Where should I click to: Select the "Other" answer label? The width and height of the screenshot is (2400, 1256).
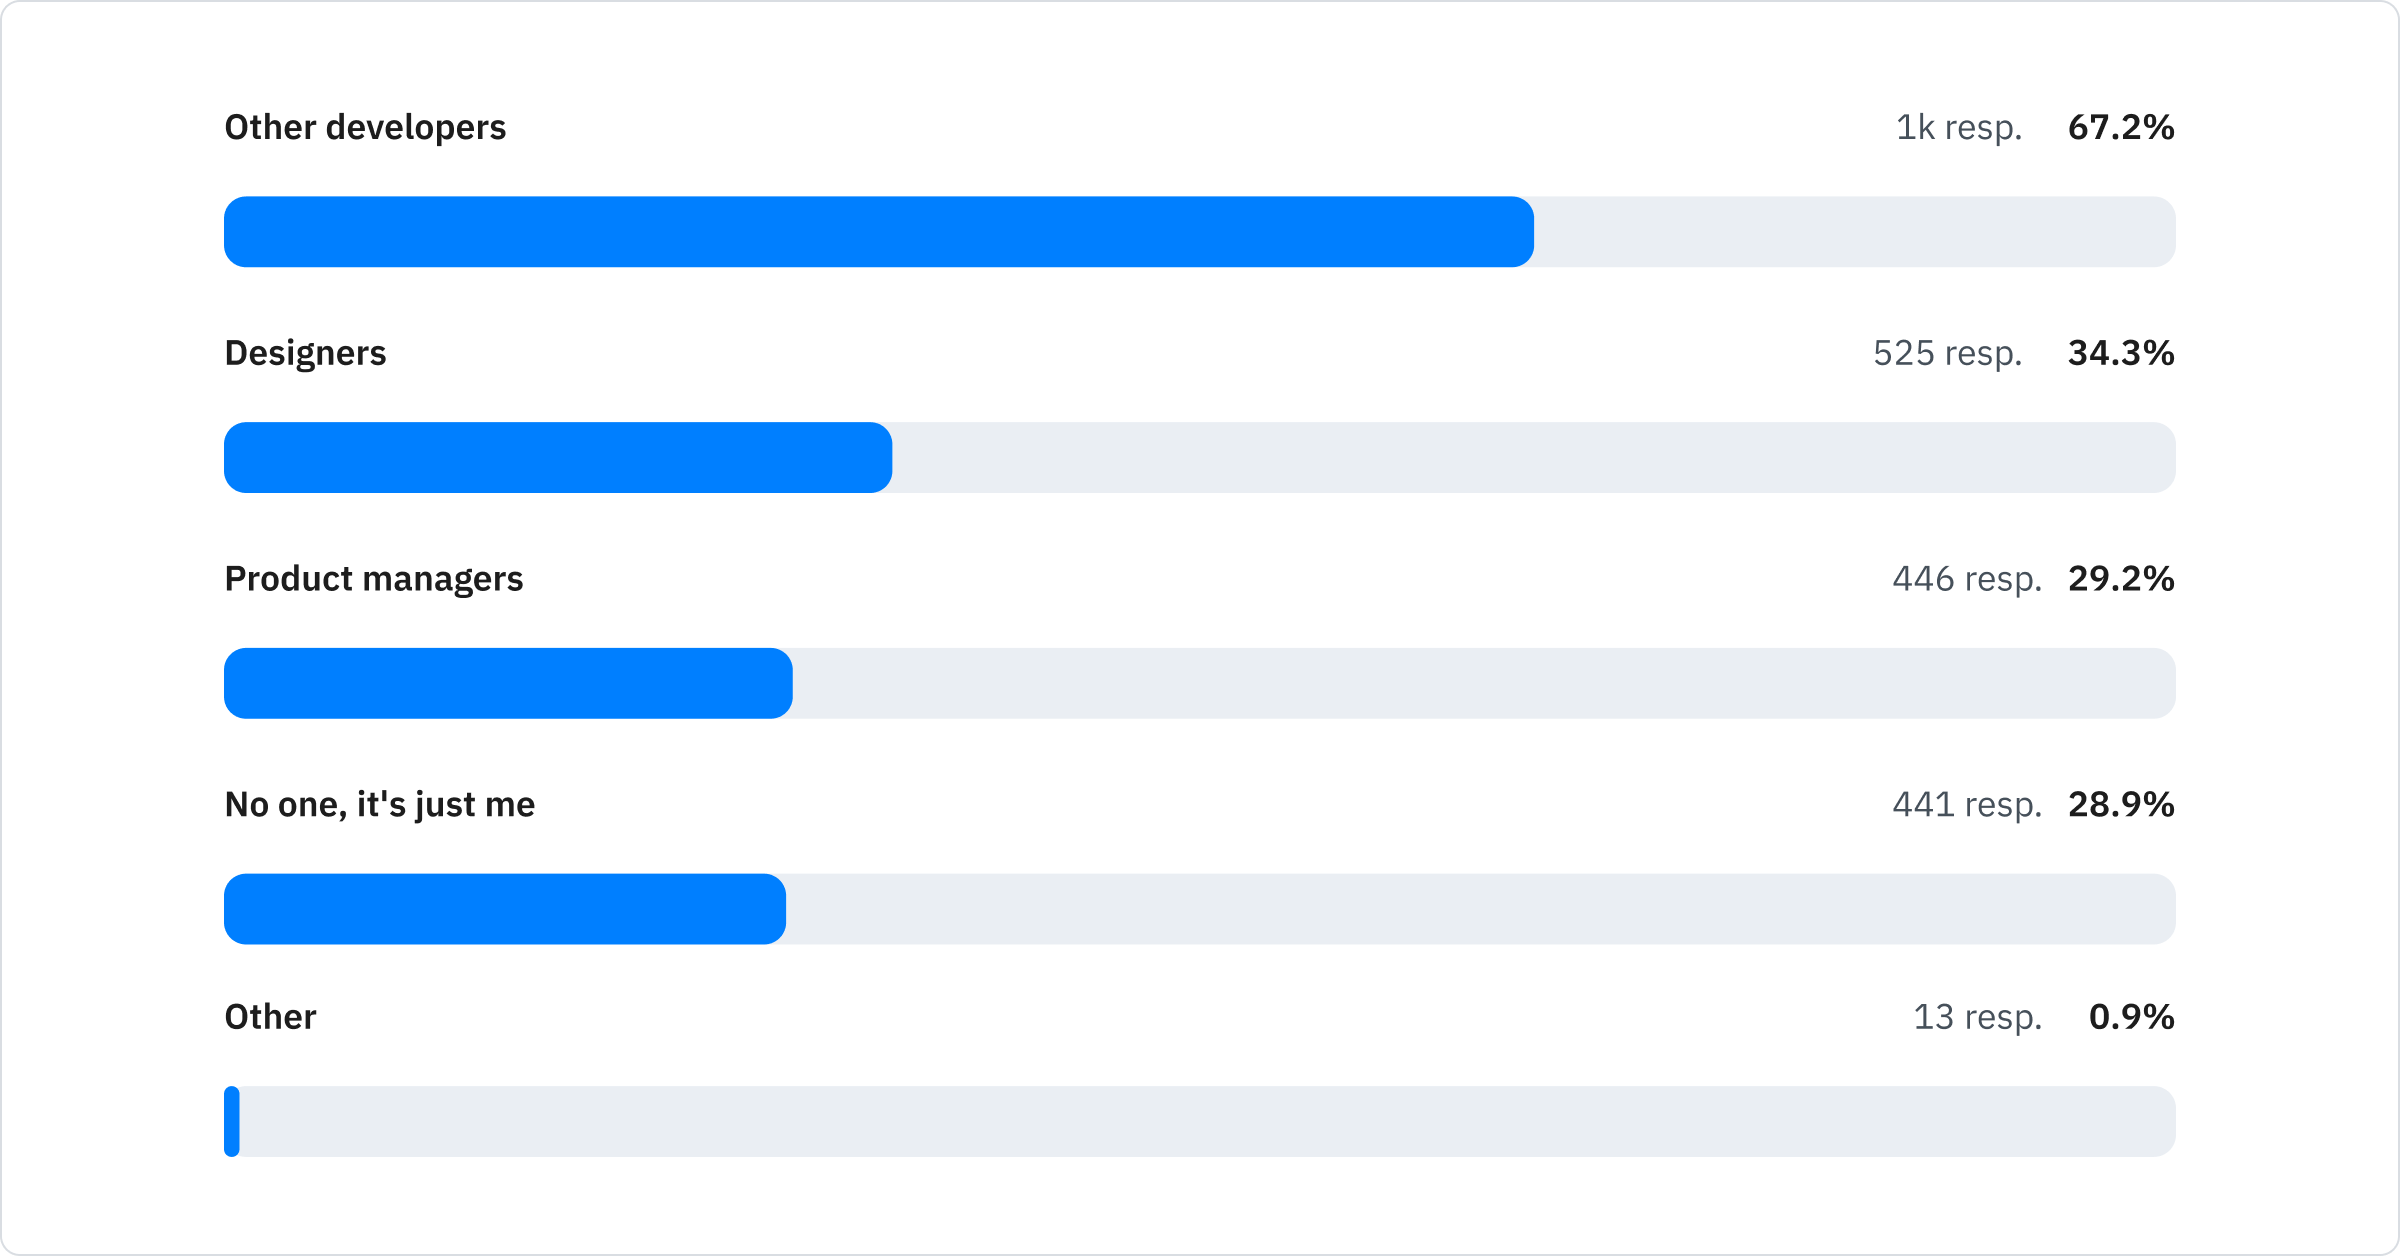click(270, 1017)
